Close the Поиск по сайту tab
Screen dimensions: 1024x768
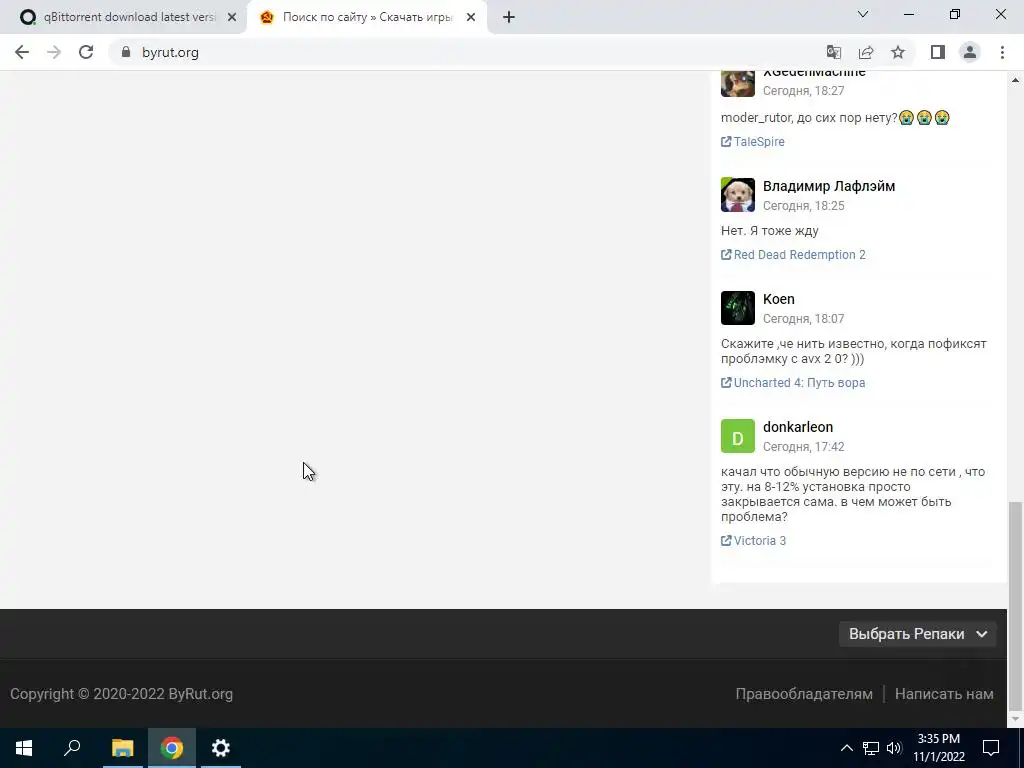[471, 18]
